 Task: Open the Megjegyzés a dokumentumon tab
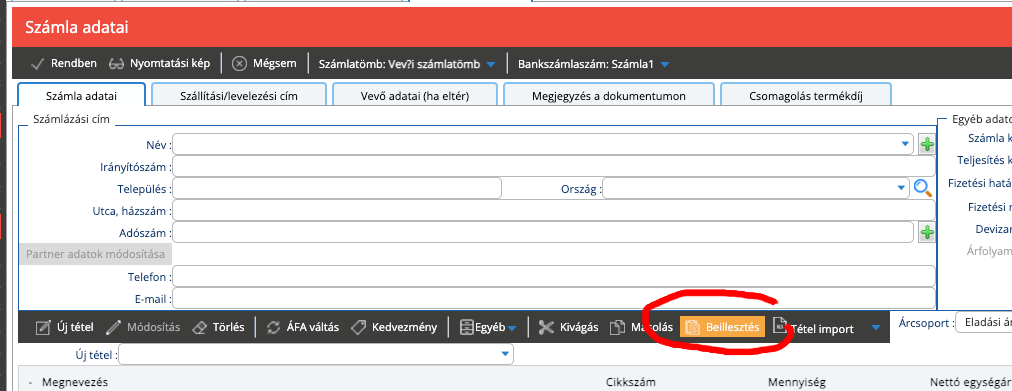click(x=609, y=96)
